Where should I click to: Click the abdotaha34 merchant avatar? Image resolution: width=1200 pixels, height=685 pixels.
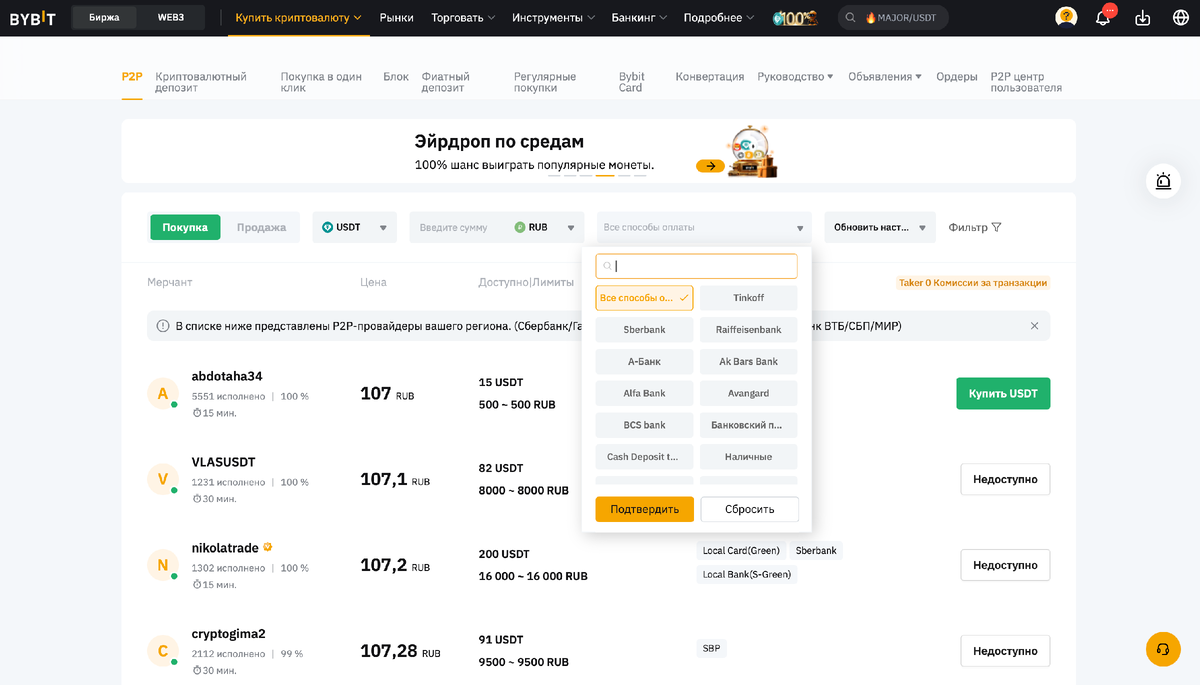coord(163,394)
